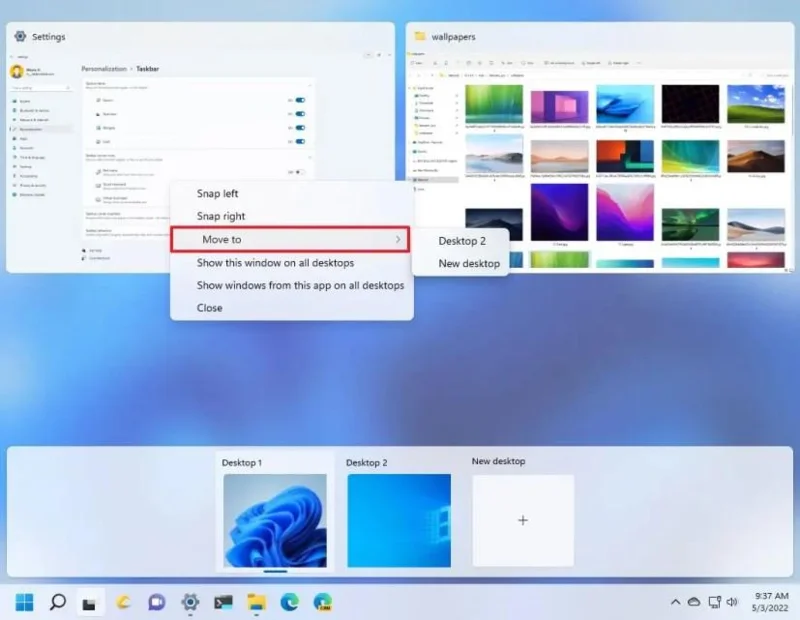This screenshot has height=620, width=800.
Task: Click Sort in wallpapers Explorer toolbar
Action: [506, 63]
